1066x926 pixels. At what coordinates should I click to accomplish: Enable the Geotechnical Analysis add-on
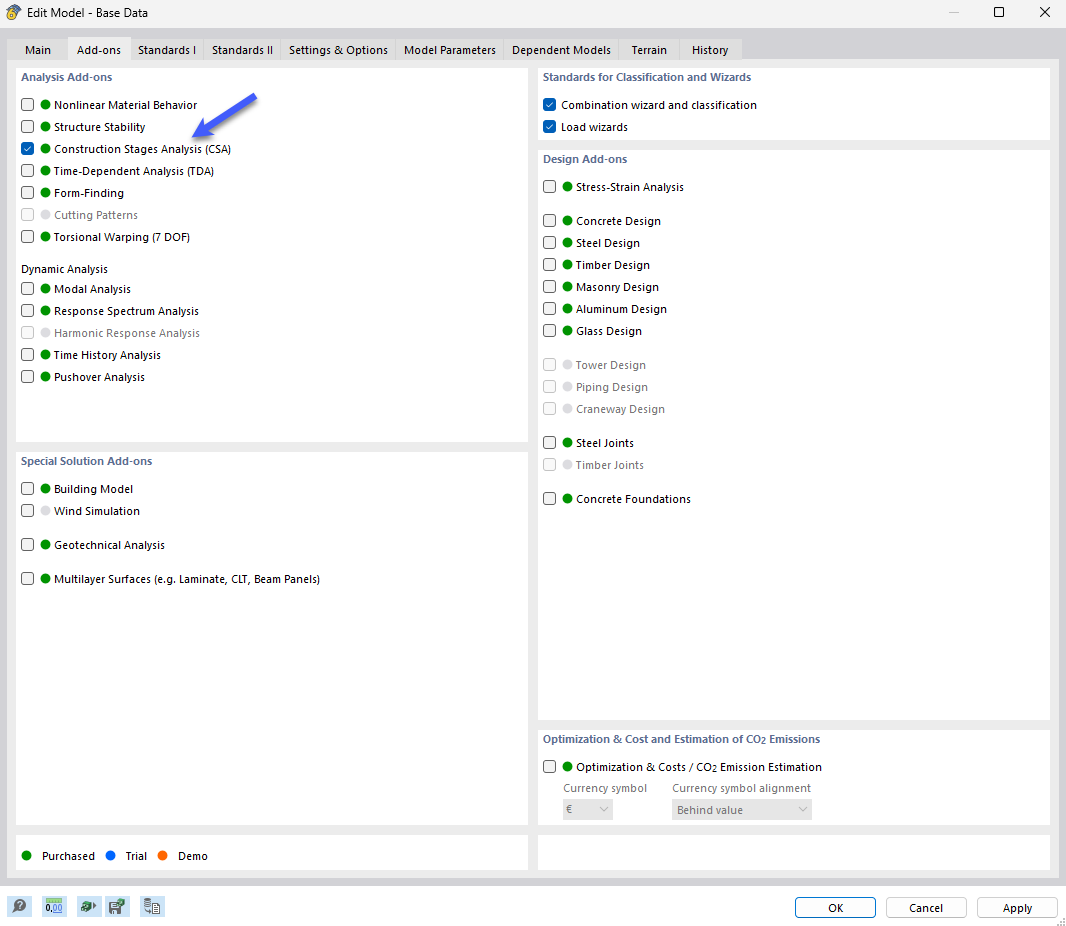[x=27, y=544]
